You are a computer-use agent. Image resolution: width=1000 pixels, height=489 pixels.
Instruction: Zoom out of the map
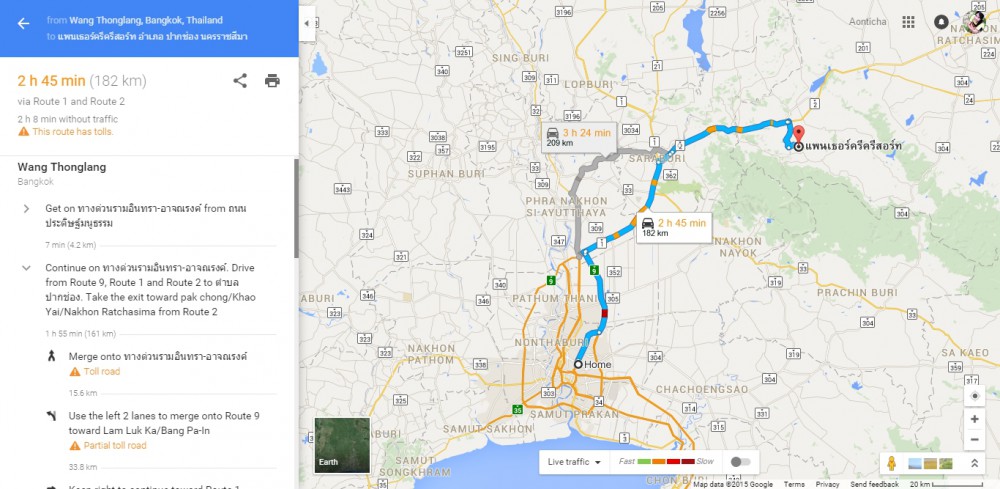click(974, 439)
